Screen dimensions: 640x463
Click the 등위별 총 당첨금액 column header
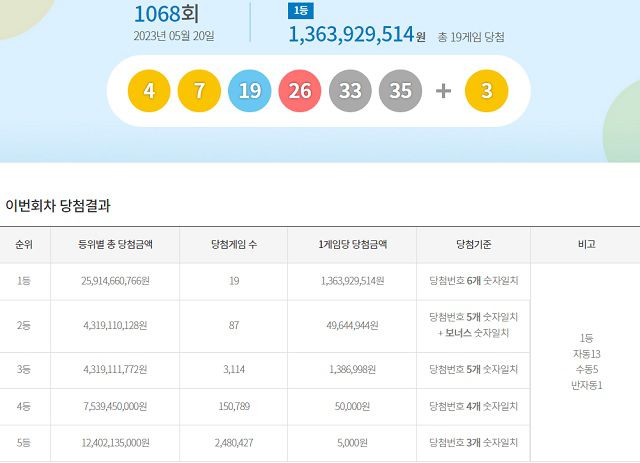pos(115,244)
